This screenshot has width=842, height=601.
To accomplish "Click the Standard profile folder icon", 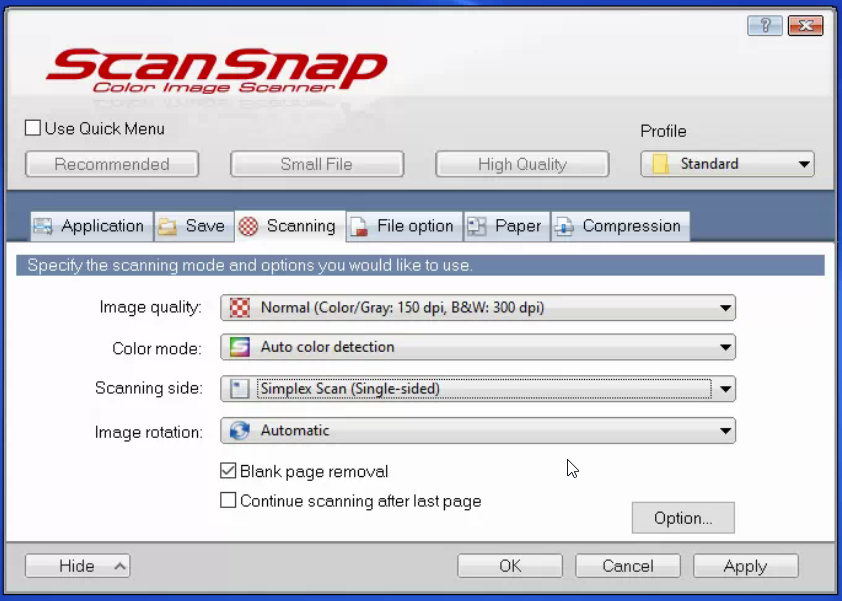I will point(660,164).
